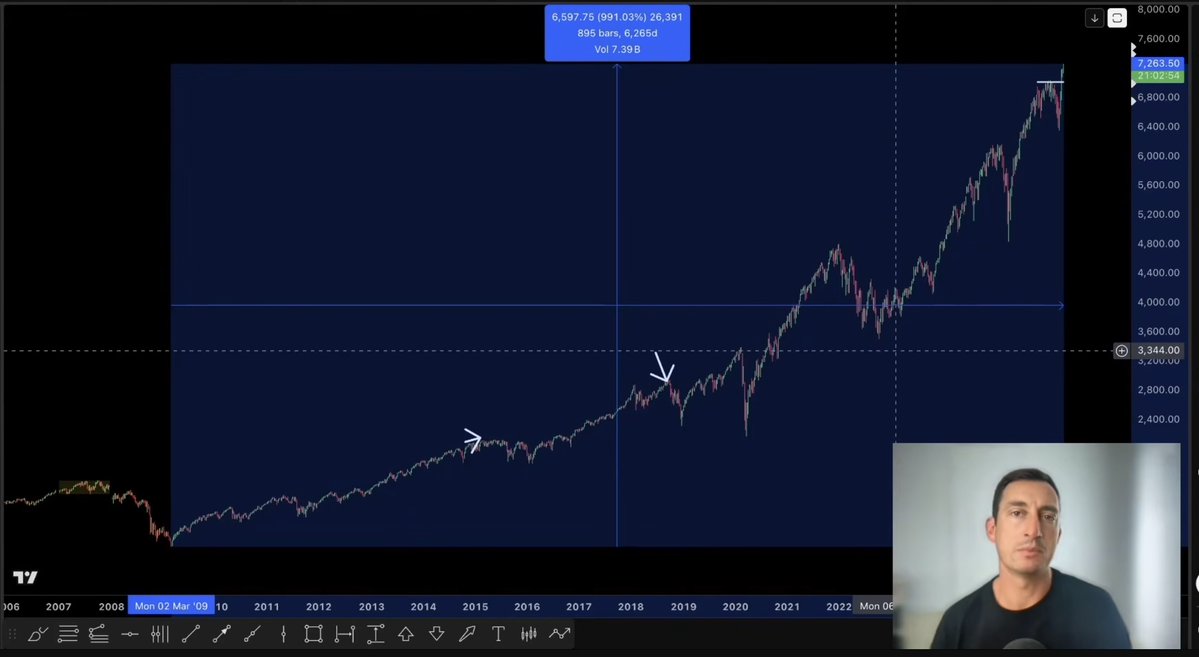1199x657 pixels.
Task: Grab the drawing toolbar drag handle
Action: tap(12, 634)
